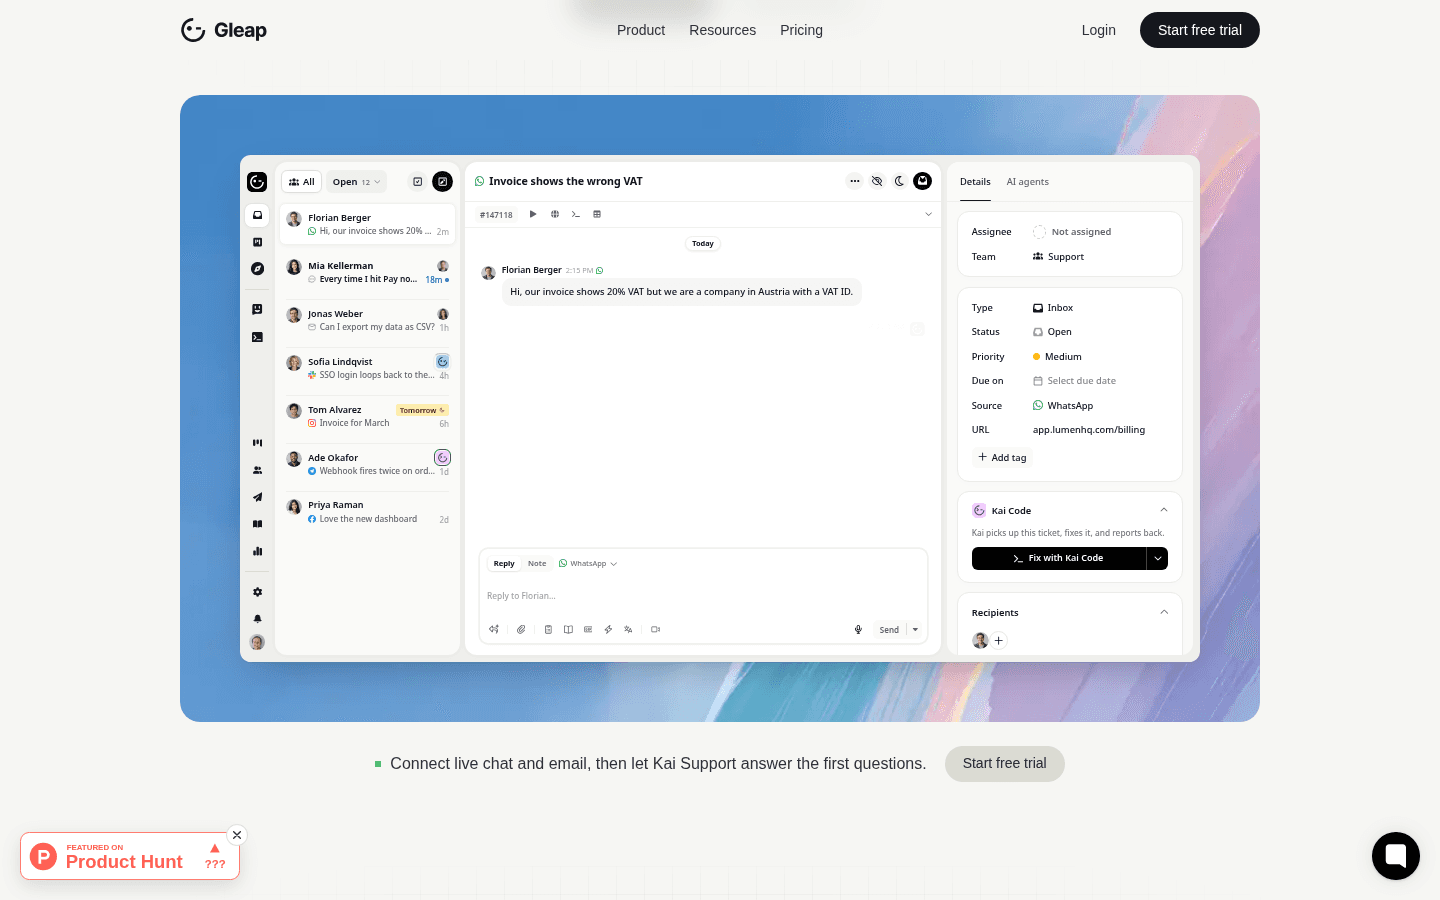Toggle the moon snooze icon in the ticket header
Viewport: 1440px width, 900px height.
pos(899,181)
